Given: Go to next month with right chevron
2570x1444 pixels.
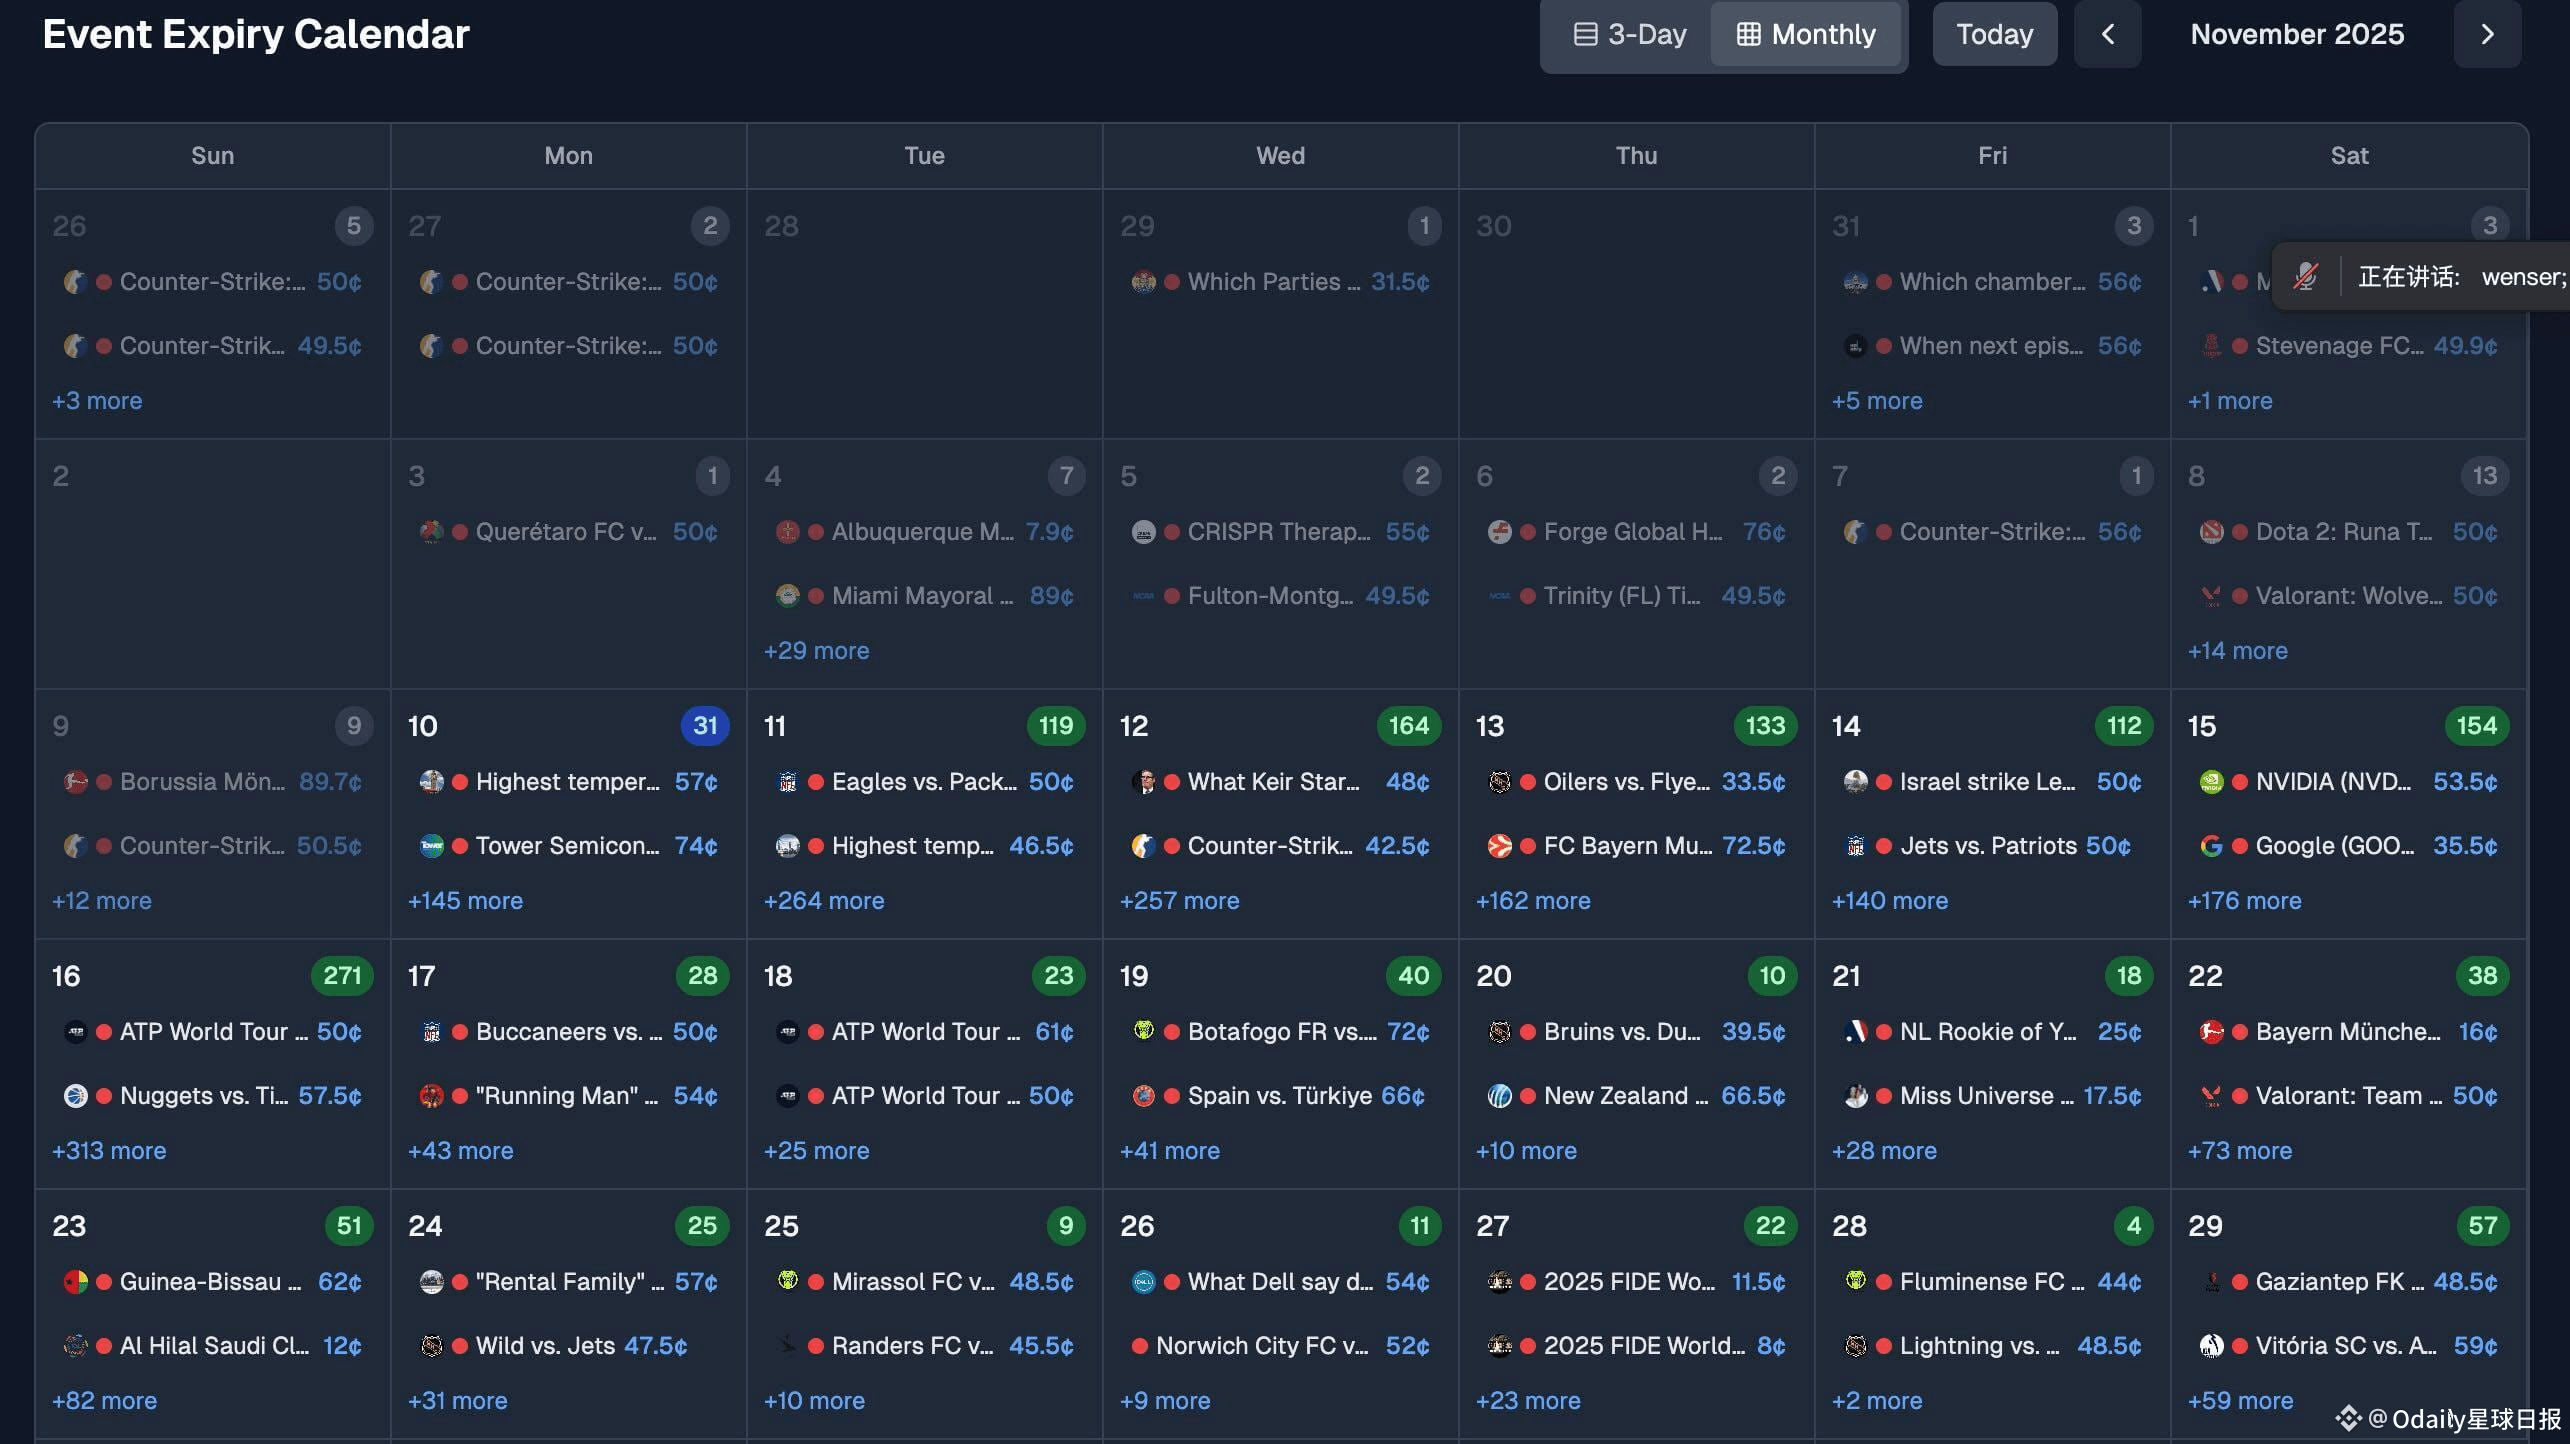Looking at the screenshot, I should pos(2487,35).
